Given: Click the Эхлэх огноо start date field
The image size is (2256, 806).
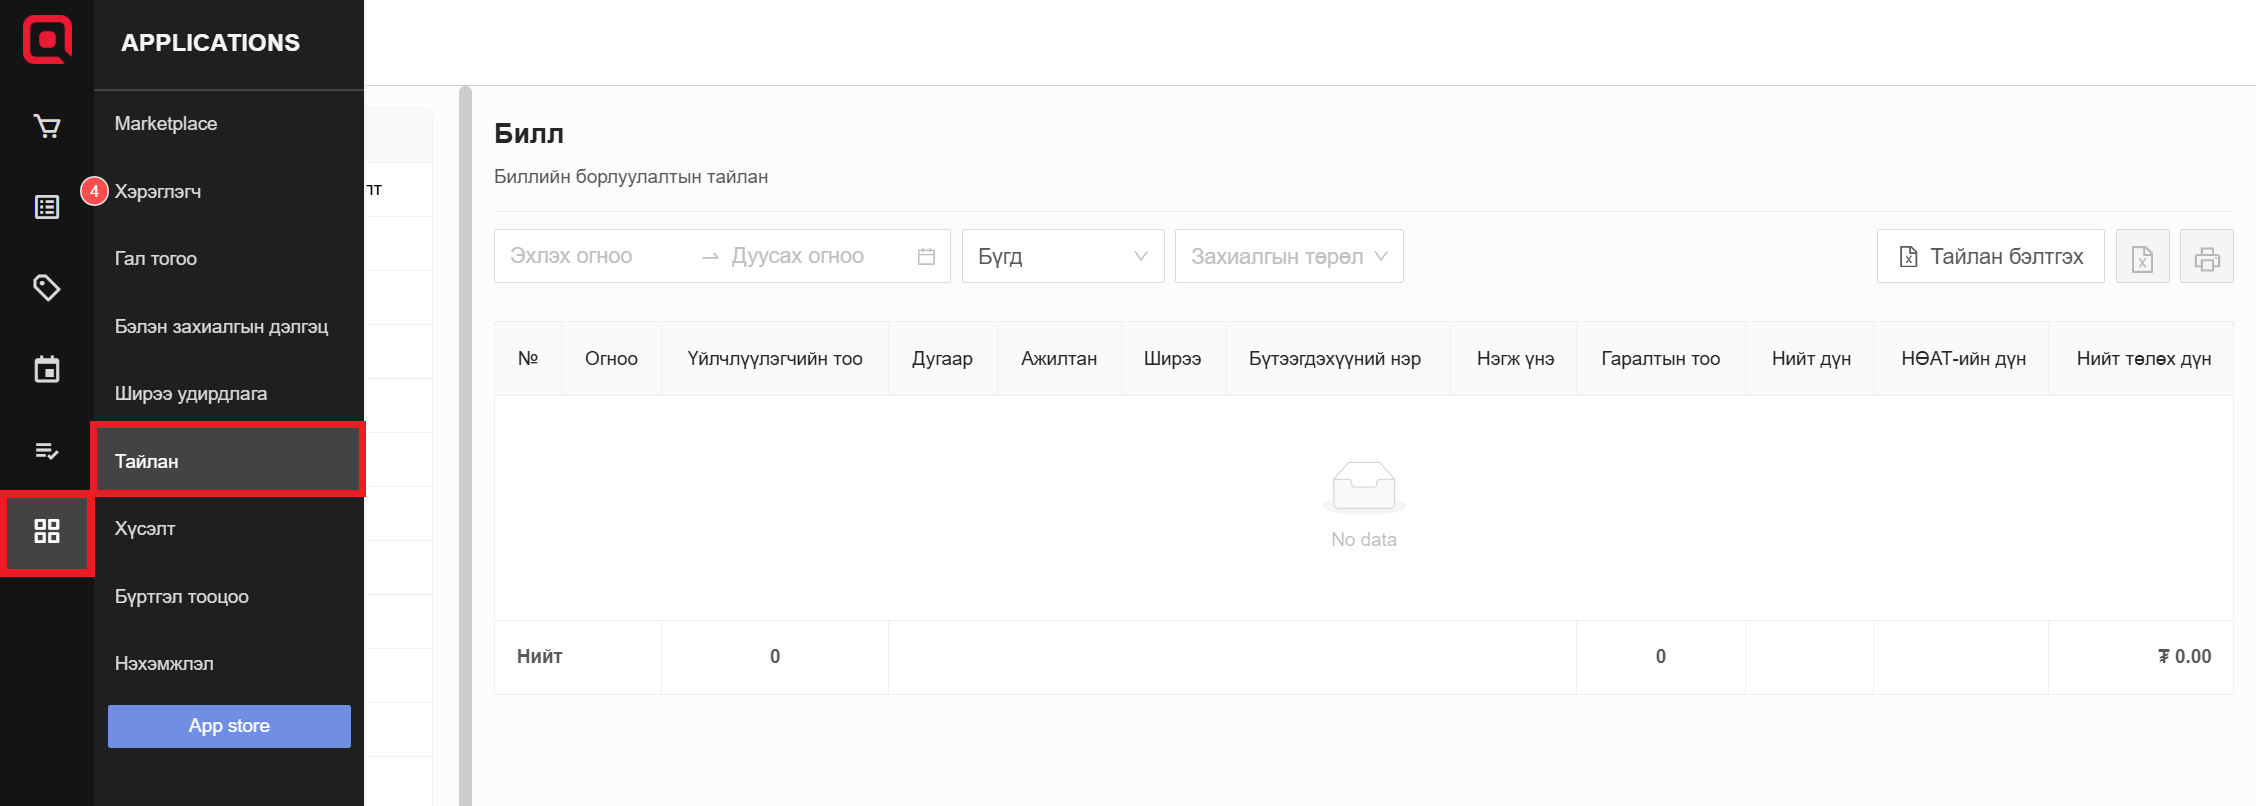Looking at the screenshot, I should [590, 257].
